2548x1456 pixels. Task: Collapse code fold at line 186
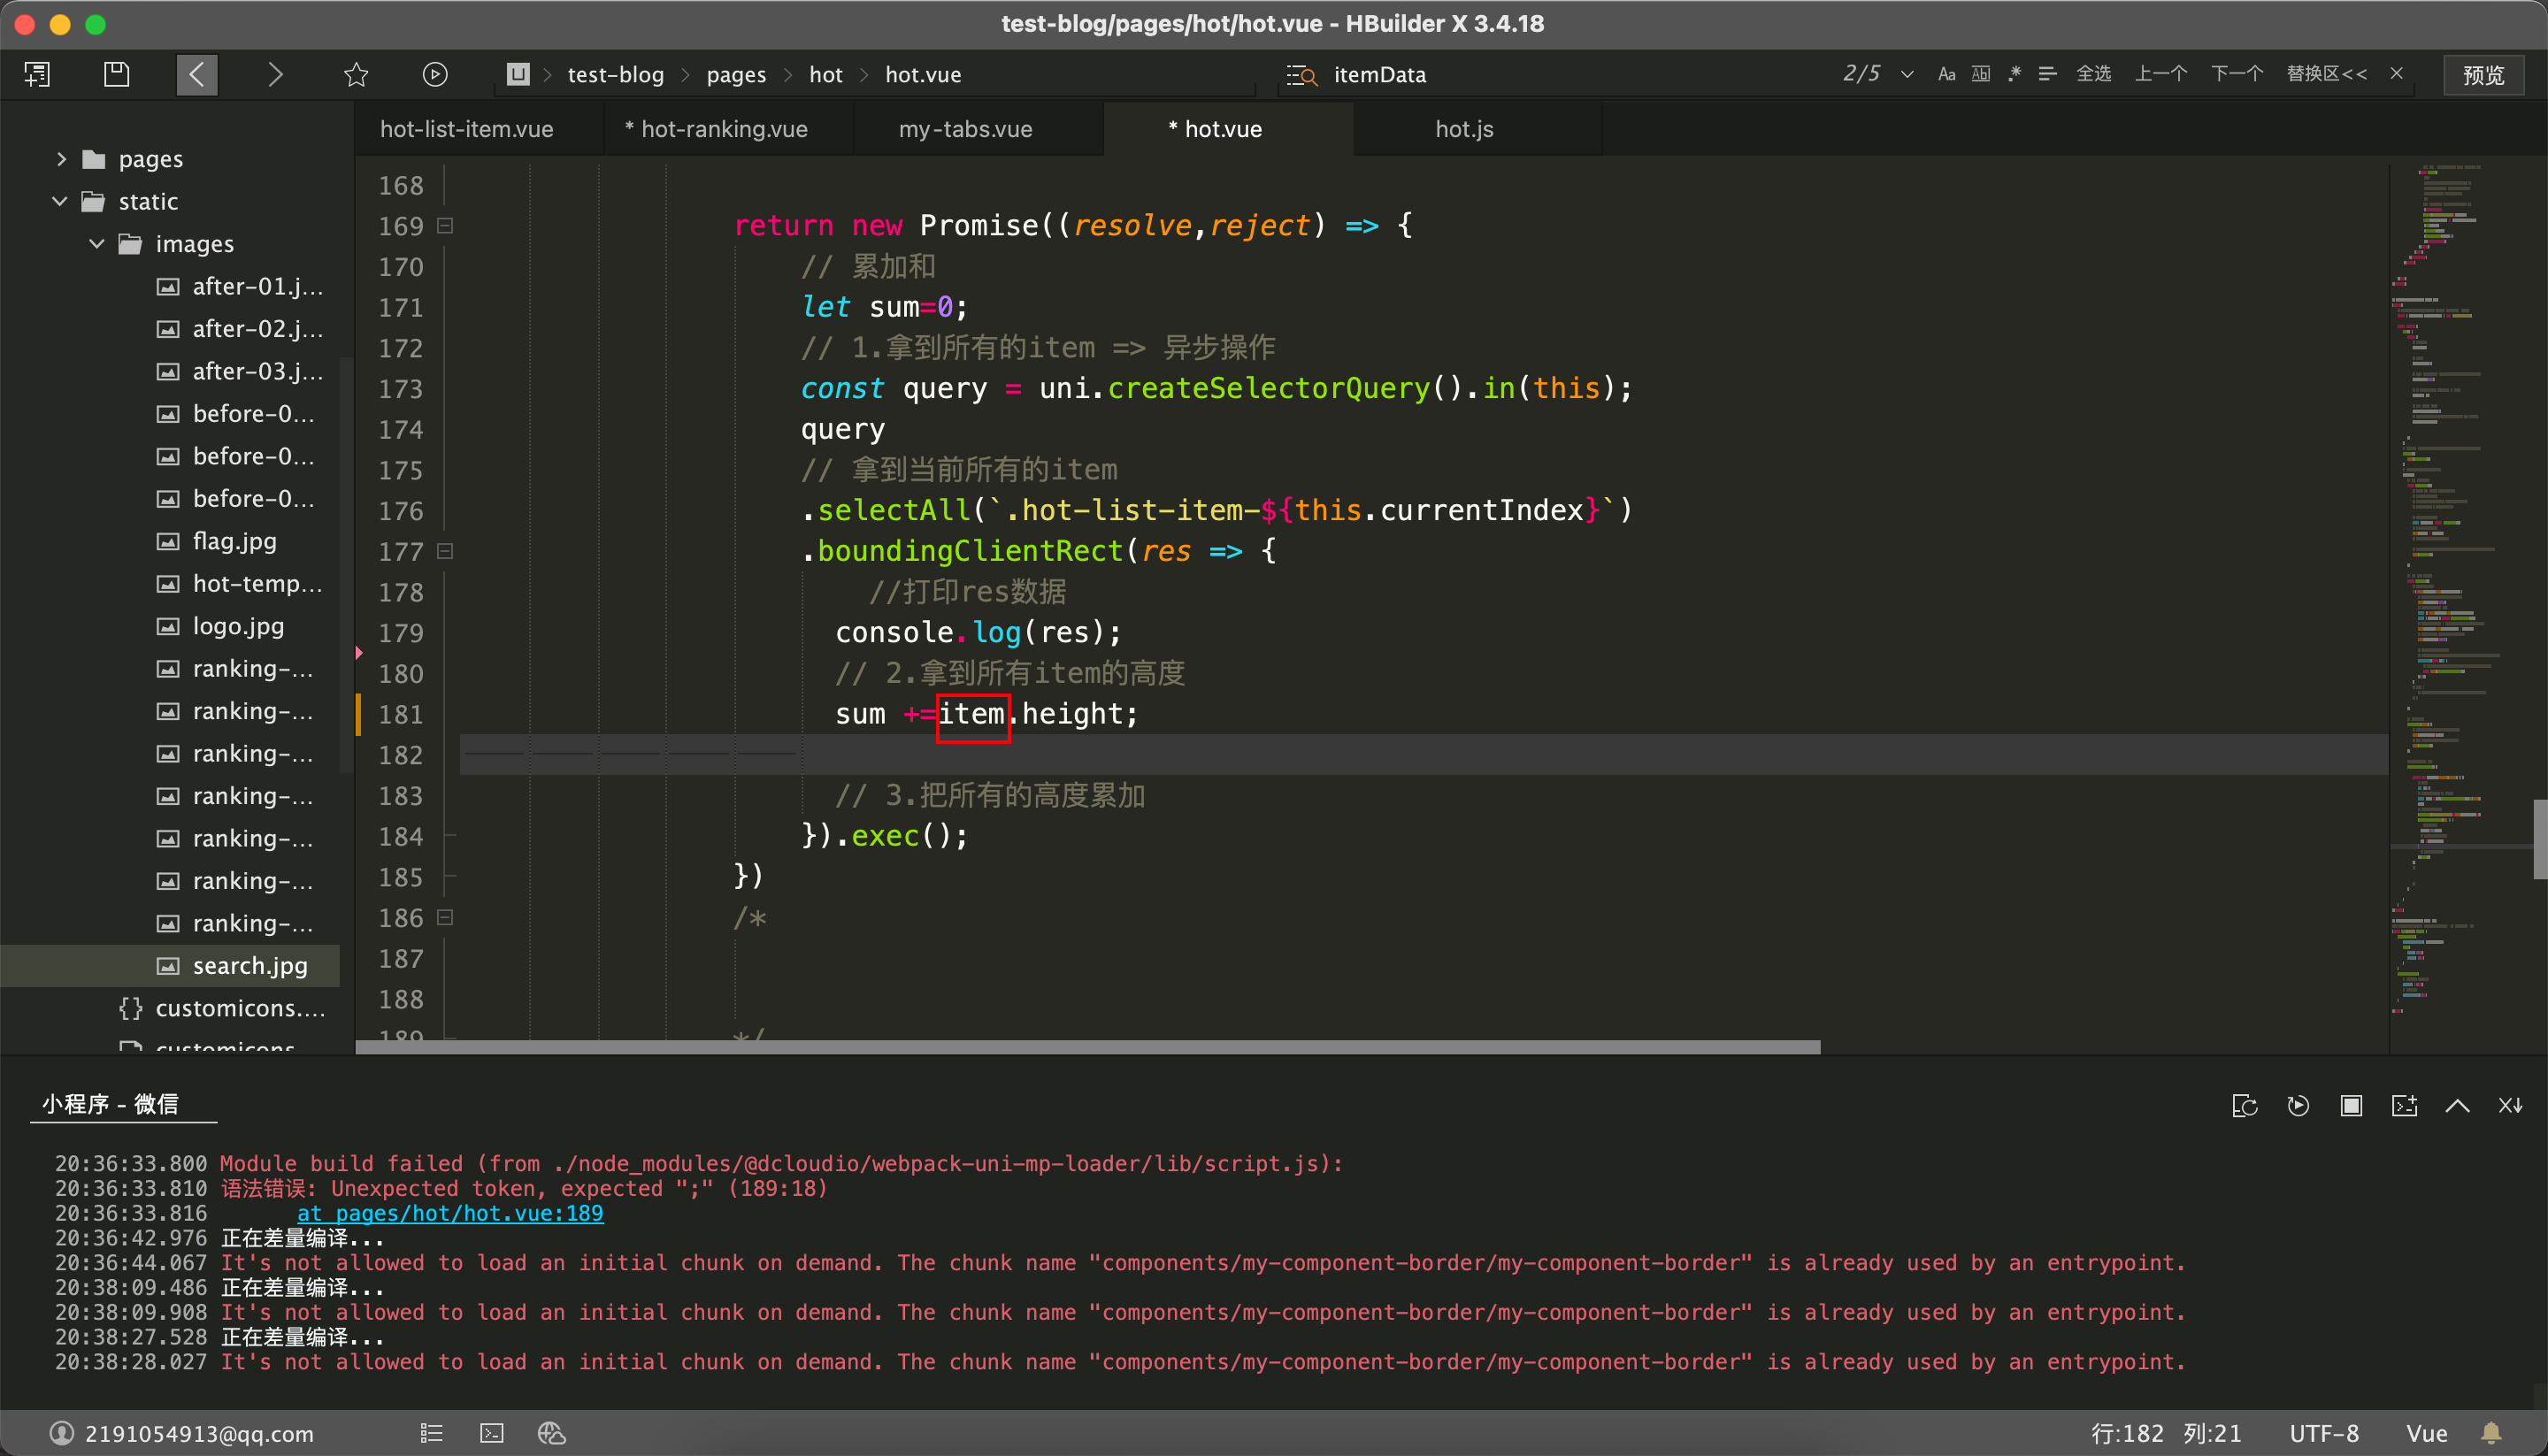(x=446, y=917)
